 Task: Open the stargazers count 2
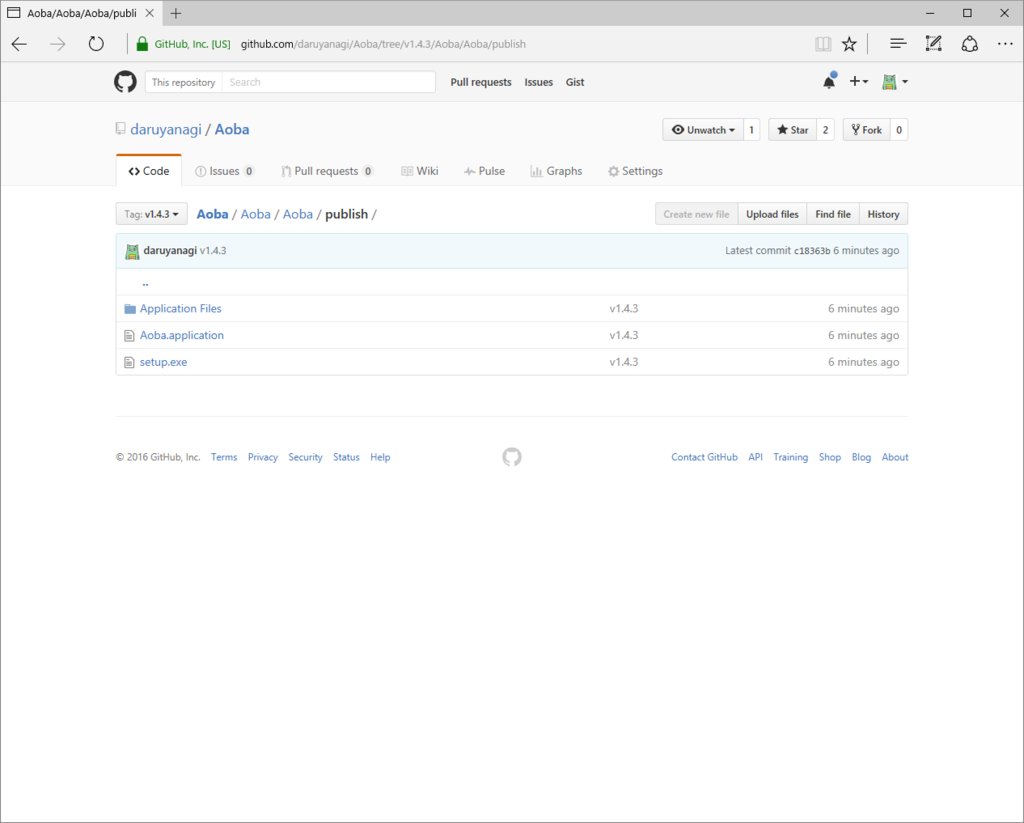[825, 130]
